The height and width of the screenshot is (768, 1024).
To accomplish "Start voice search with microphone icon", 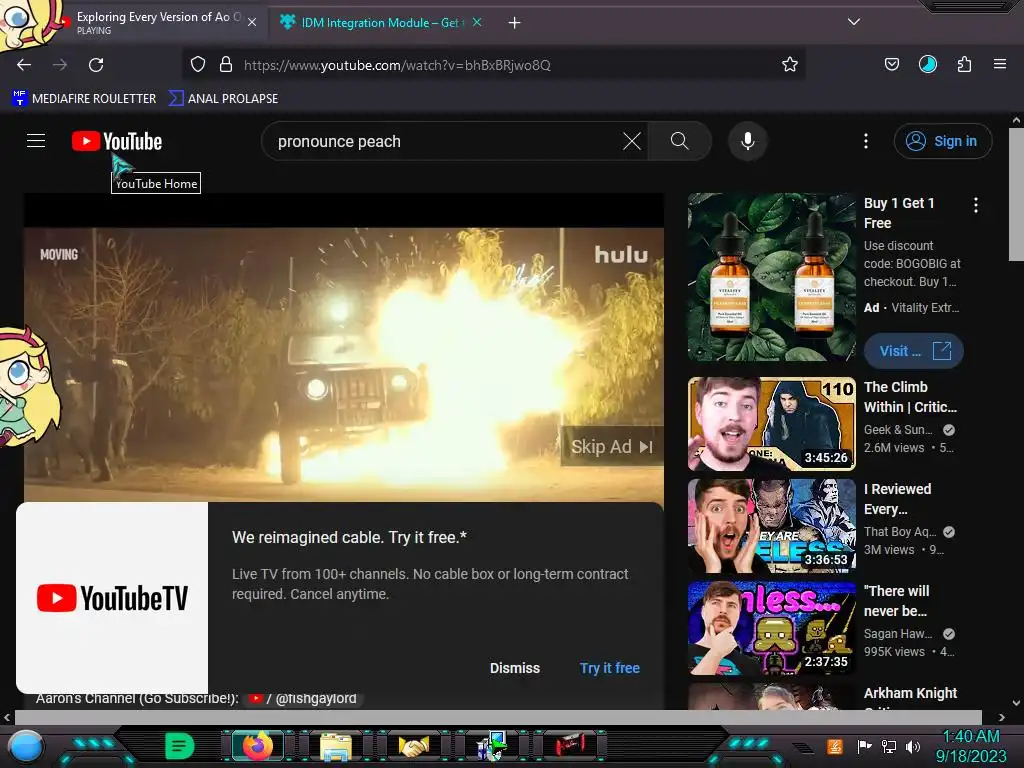I will point(748,141).
